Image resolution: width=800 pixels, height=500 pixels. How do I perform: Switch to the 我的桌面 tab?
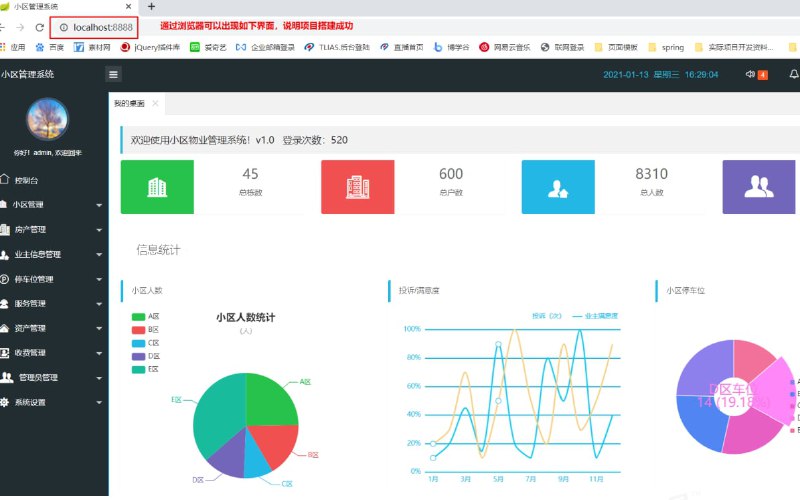(x=129, y=103)
